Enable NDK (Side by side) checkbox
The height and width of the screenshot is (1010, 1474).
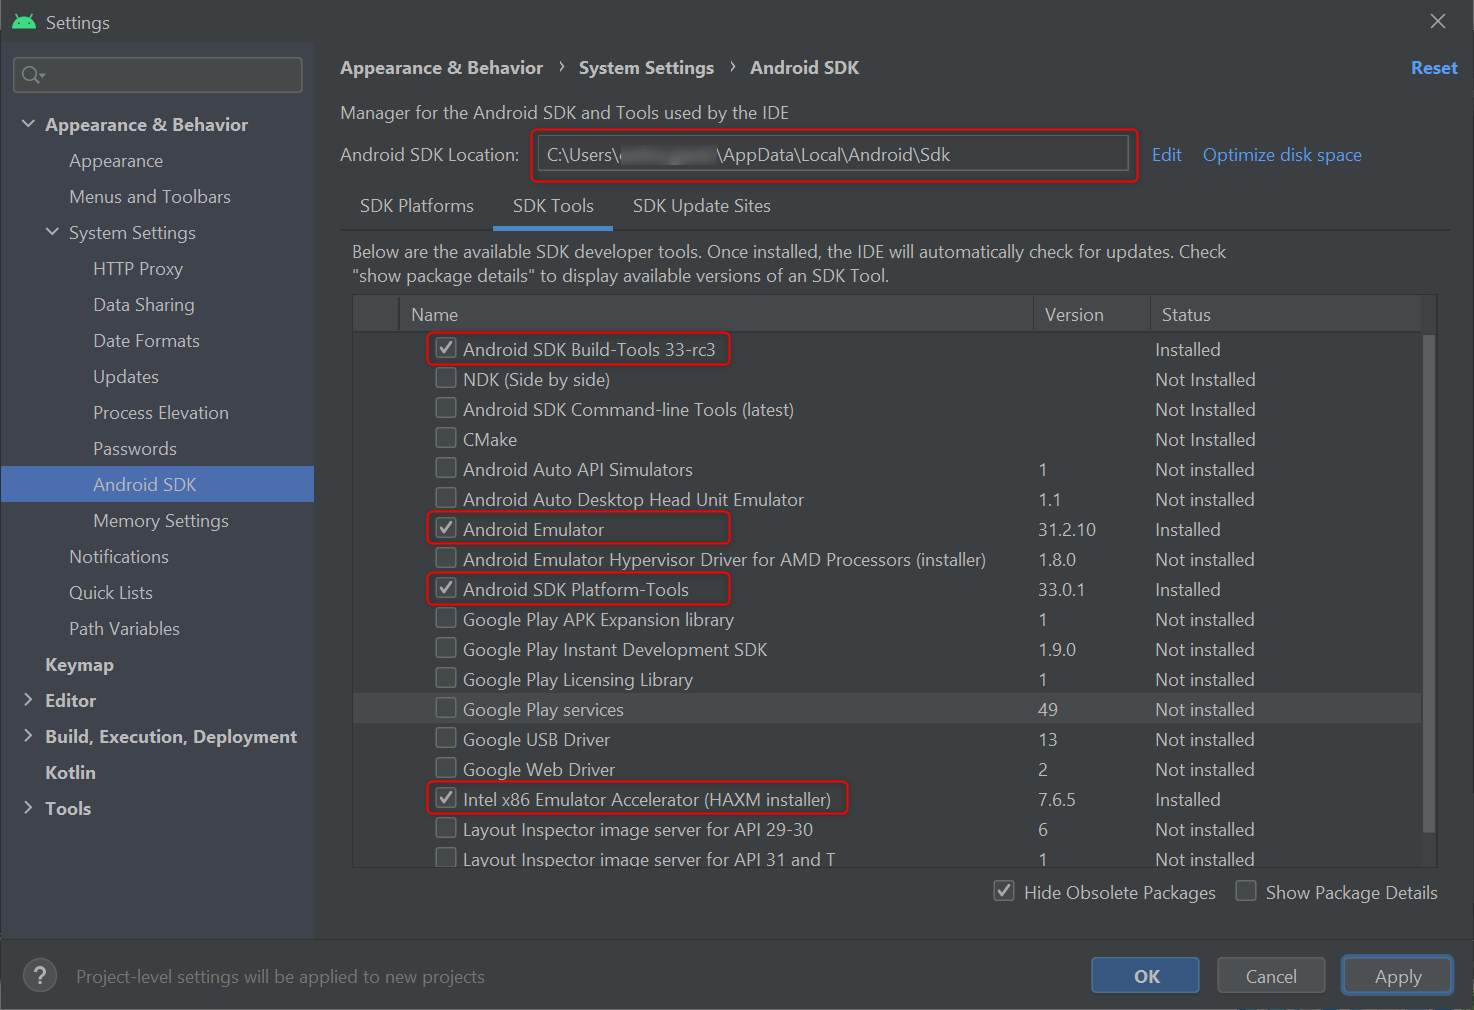446,379
